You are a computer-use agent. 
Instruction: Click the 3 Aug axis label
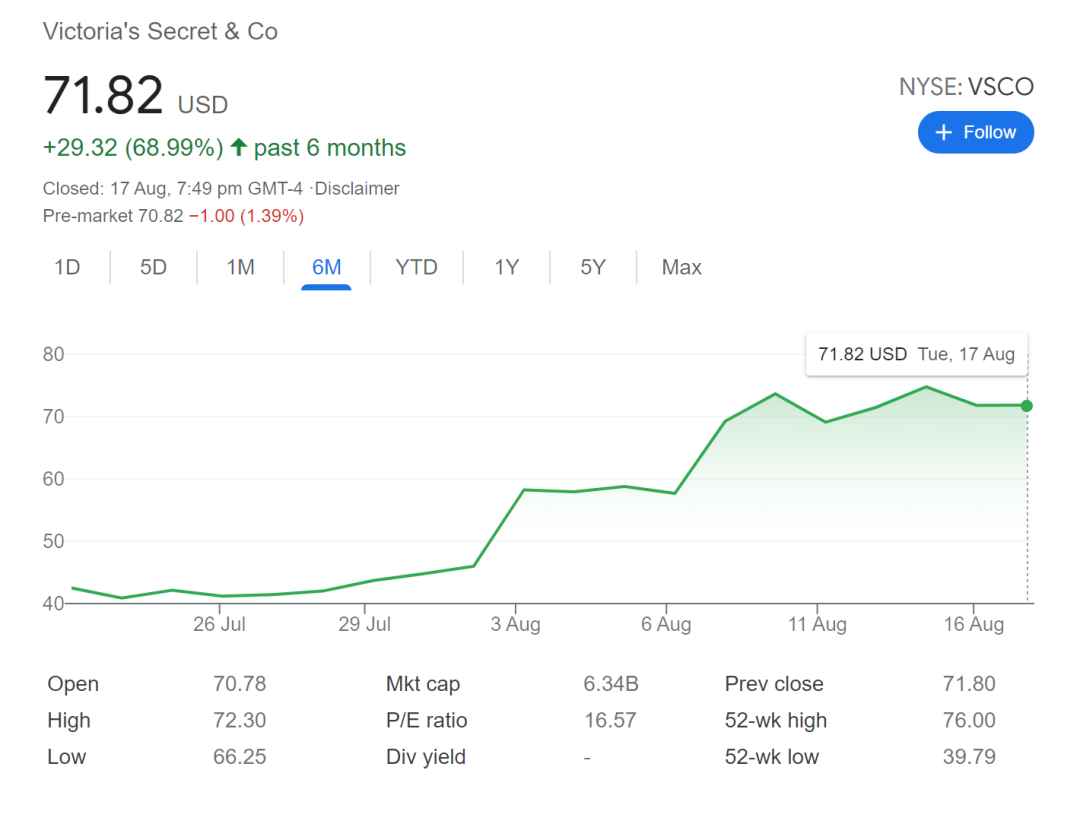click(x=516, y=624)
